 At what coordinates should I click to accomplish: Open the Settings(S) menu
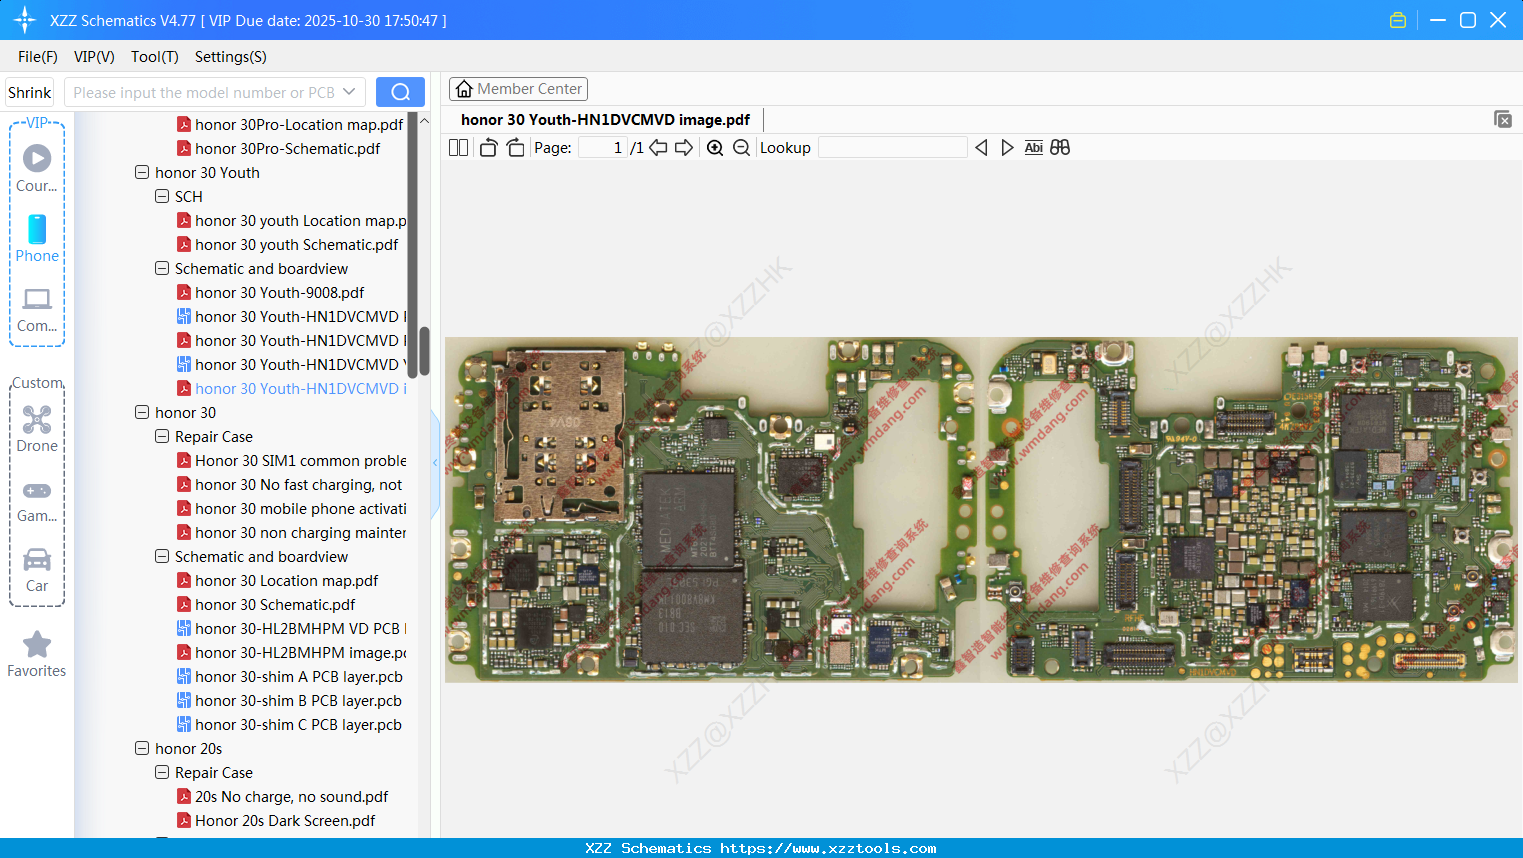tap(231, 57)
